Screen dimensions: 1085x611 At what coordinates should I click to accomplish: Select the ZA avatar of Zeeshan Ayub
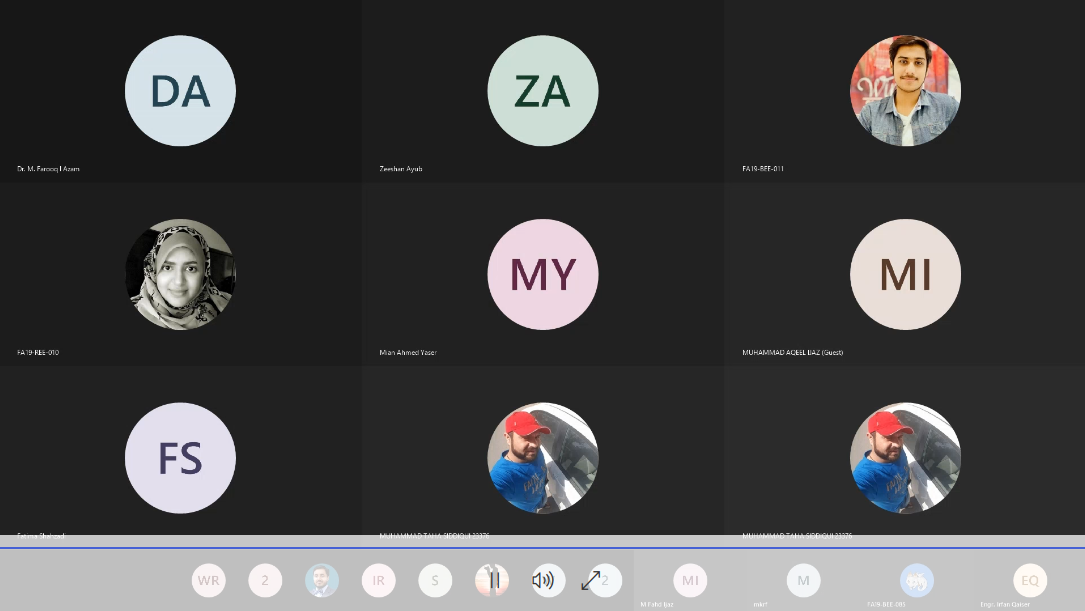[542, 91]
